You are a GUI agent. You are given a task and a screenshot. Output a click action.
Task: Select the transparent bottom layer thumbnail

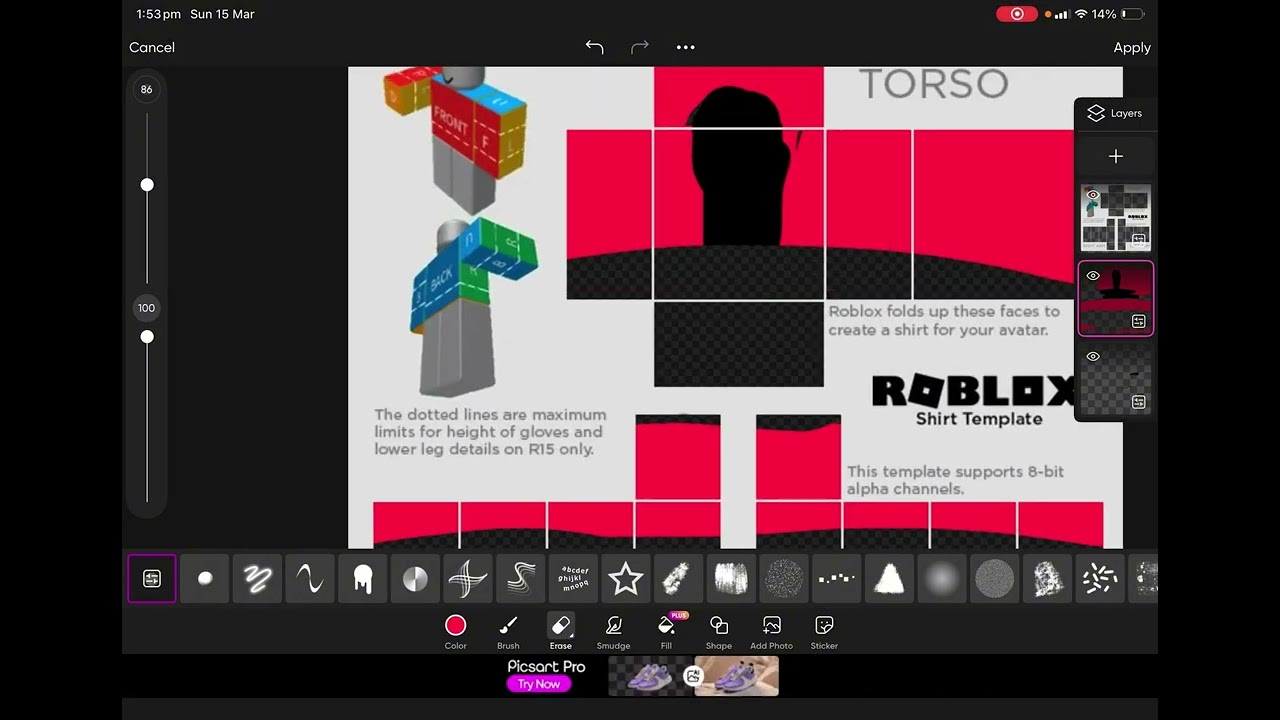coord(1116,379)
